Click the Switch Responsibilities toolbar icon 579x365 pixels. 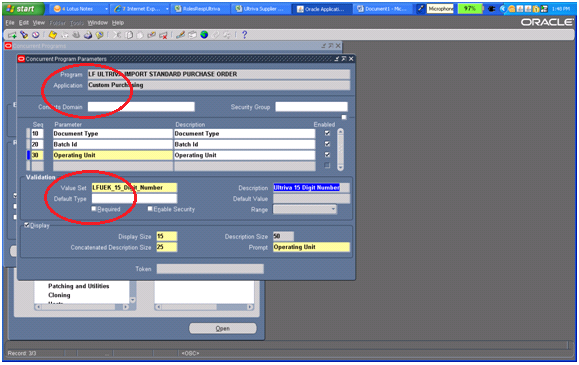[76, 35]
